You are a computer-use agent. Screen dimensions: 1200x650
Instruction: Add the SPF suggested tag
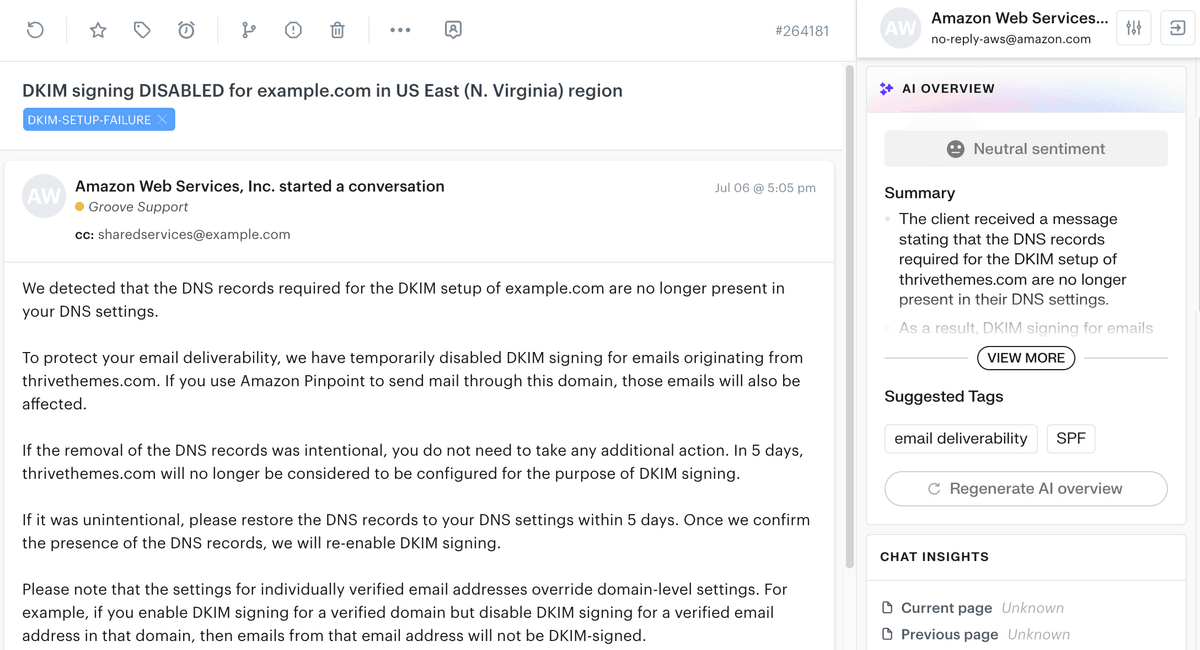click(1071, 438)
